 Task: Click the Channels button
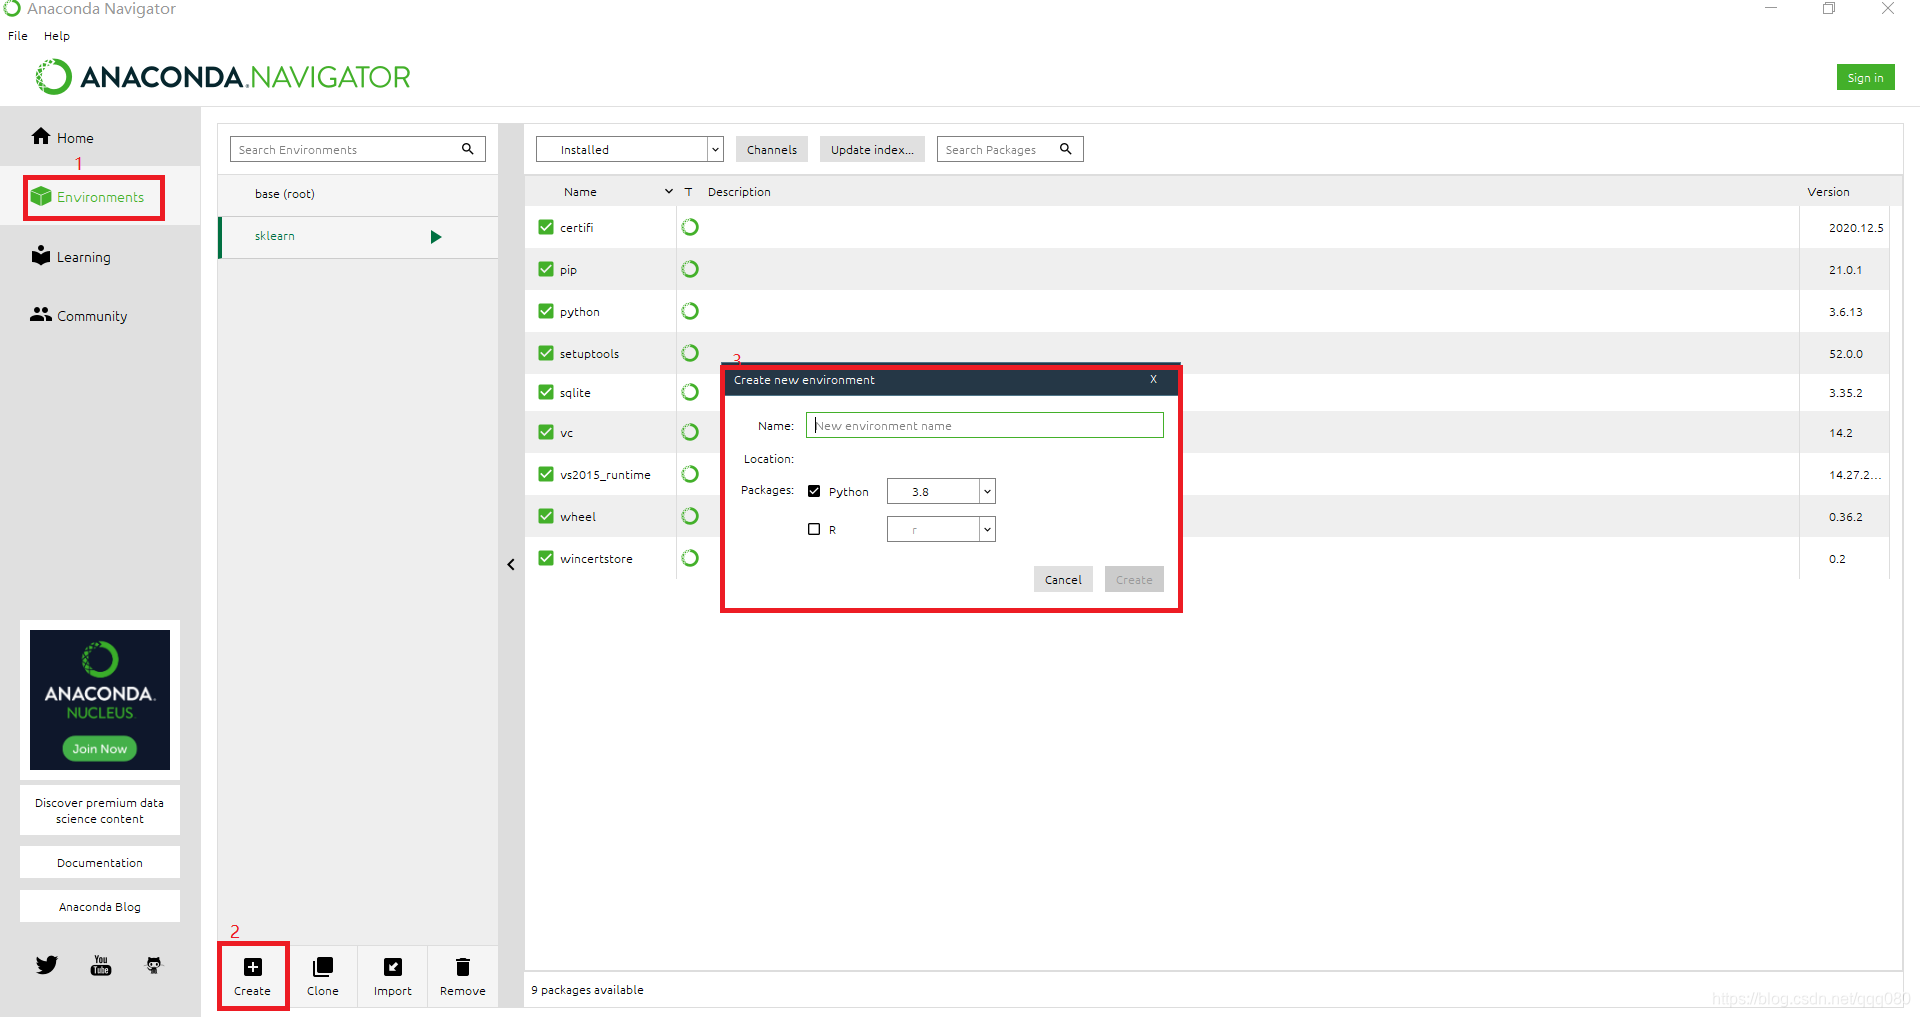tap(772, 149)
